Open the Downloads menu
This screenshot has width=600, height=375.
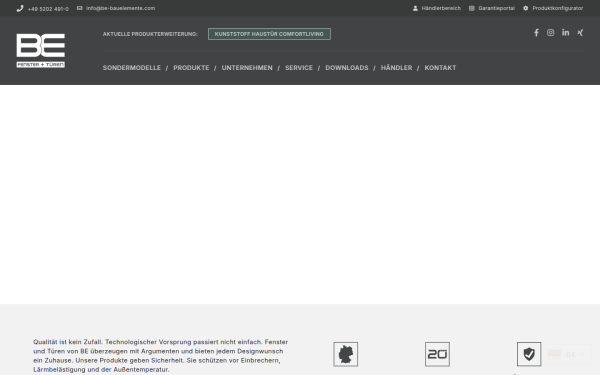tap(347, 68)
